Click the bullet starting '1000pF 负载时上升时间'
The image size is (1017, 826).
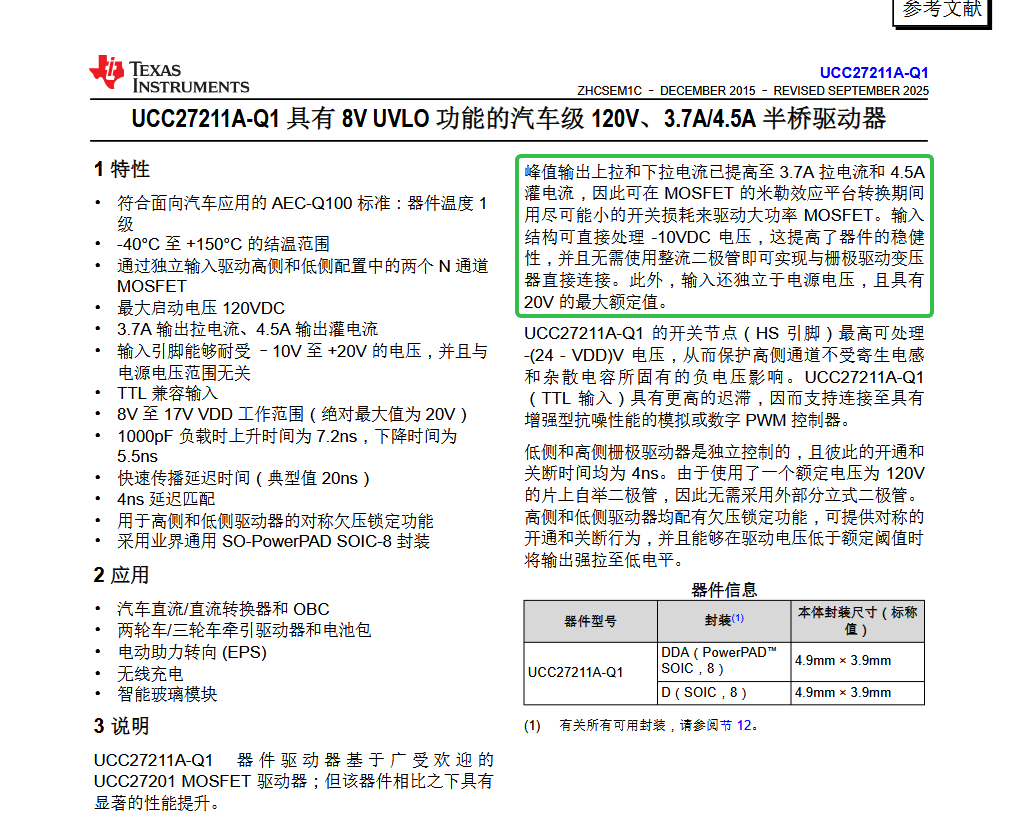click(287, 446)
